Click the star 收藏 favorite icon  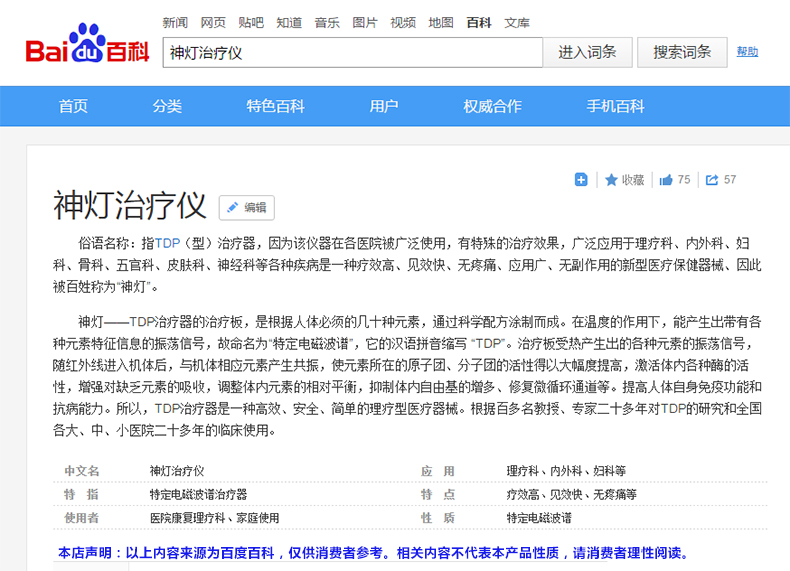click(x=611, y=180)
